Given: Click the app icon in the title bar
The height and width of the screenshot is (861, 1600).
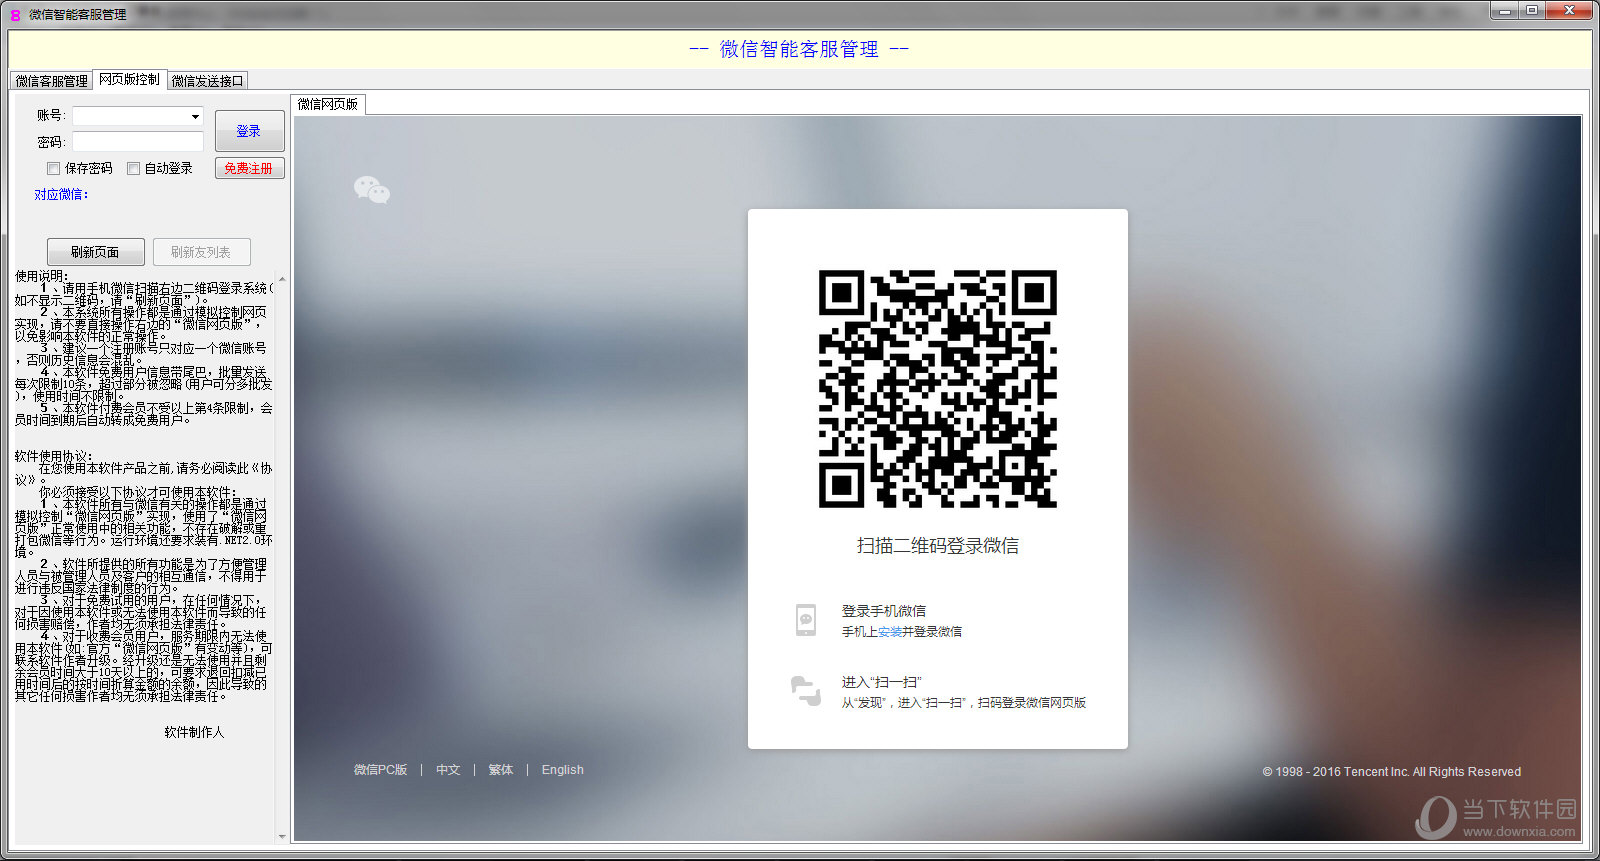Looking at the screenshot, I should 15,14.
